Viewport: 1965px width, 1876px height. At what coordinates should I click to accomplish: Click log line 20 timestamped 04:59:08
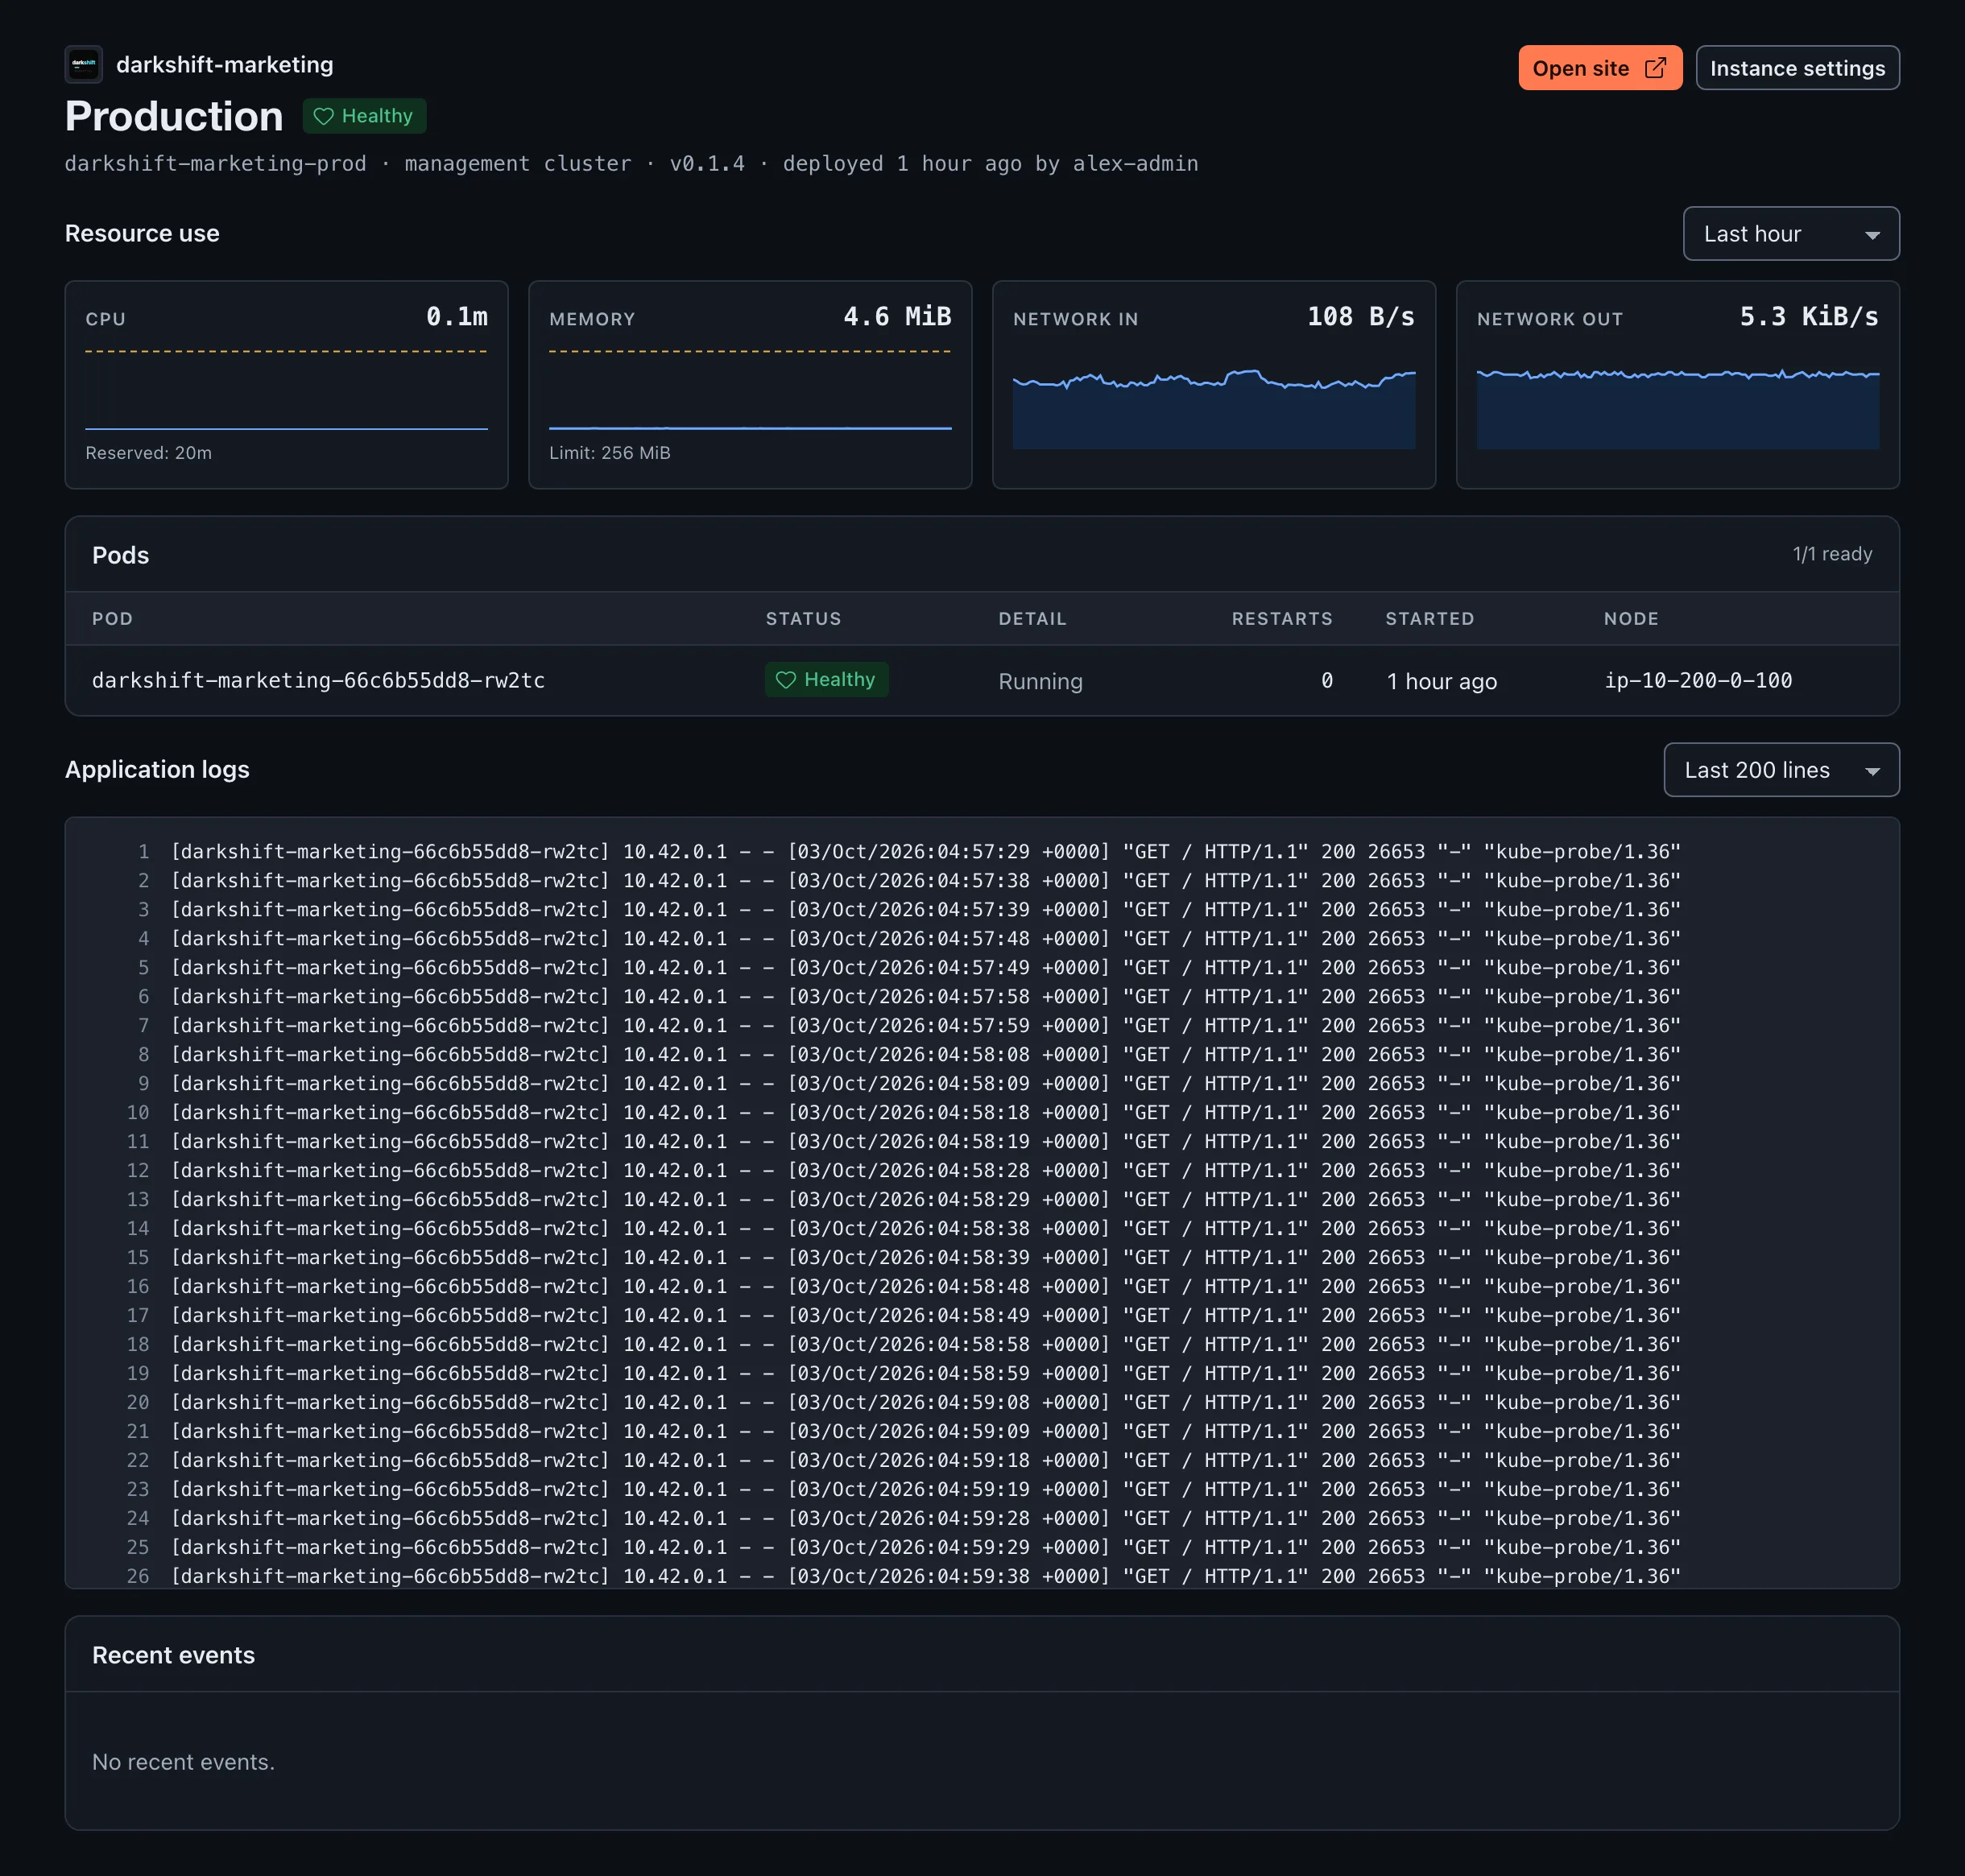tap(926, 1403)
